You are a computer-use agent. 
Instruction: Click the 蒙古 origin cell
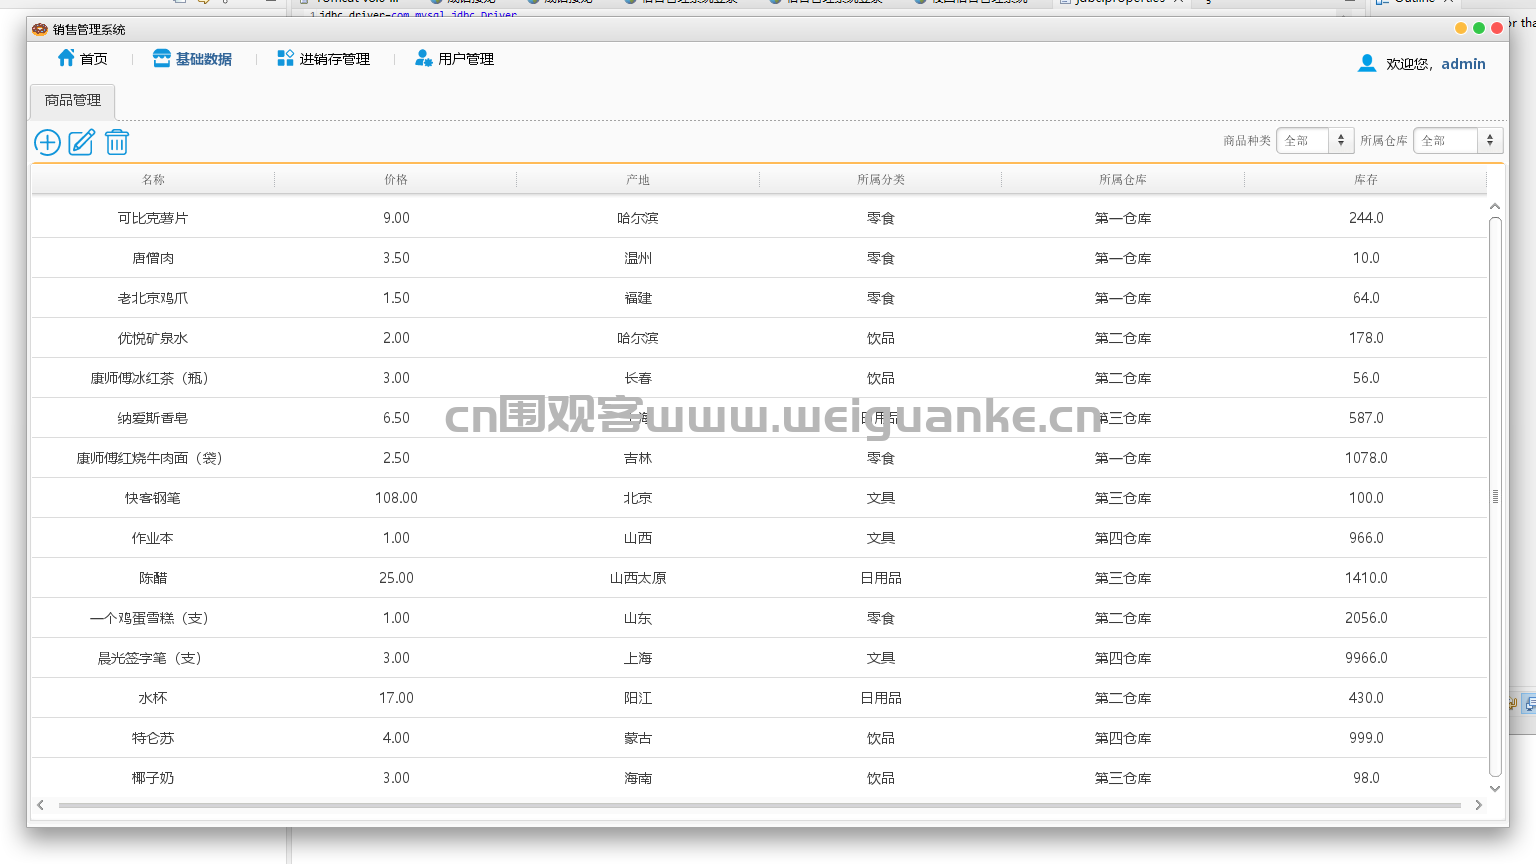click(x=638, y=738)
